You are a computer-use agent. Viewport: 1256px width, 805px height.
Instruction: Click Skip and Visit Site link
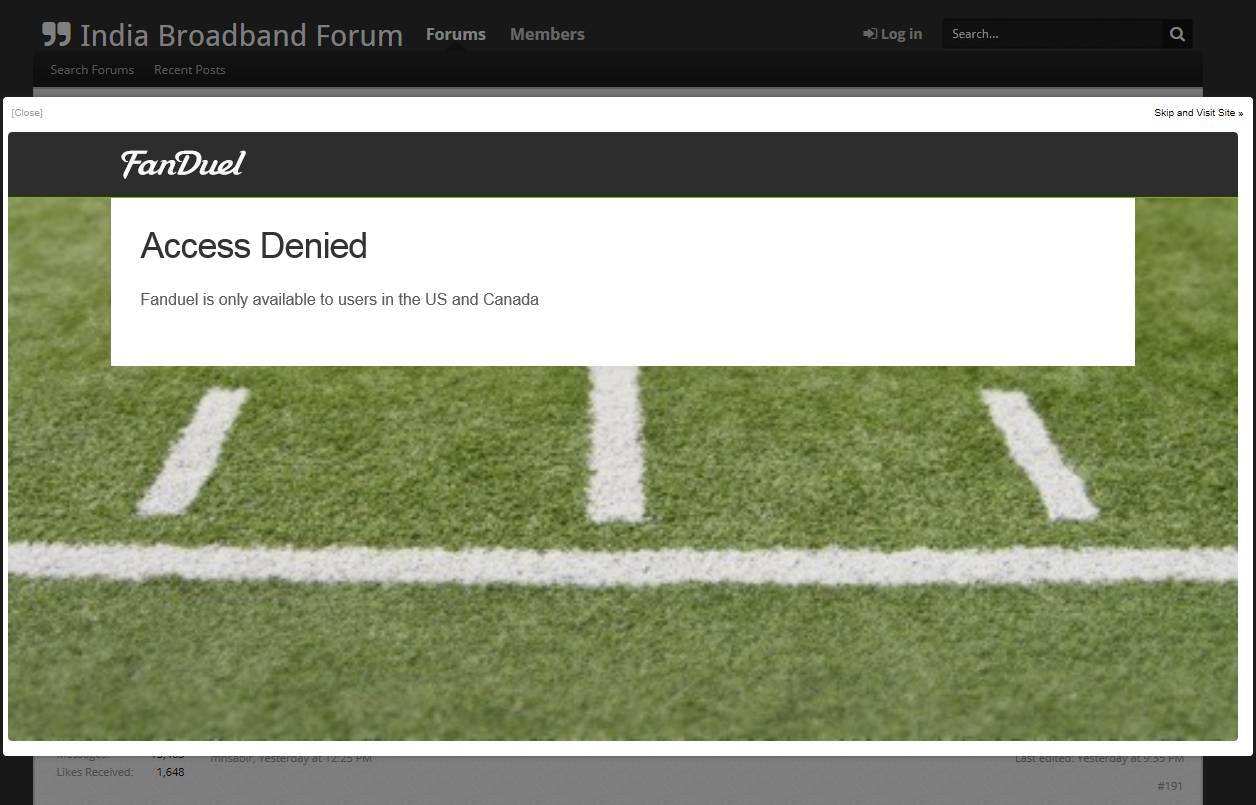(x=1198, y=113)
